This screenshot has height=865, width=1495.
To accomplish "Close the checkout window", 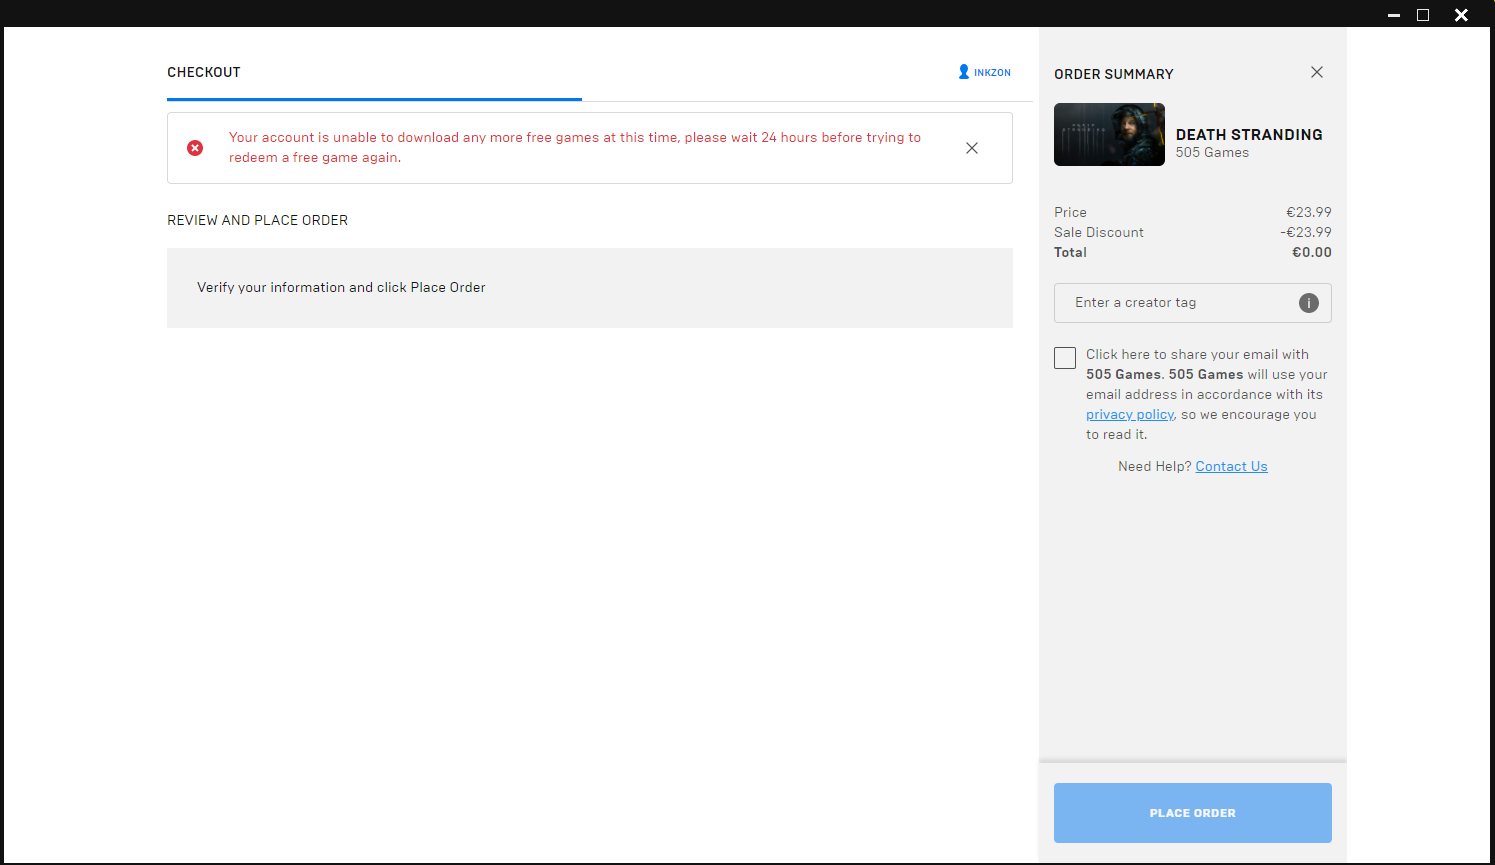I will pyautogui.click(x=1461, y=15).
